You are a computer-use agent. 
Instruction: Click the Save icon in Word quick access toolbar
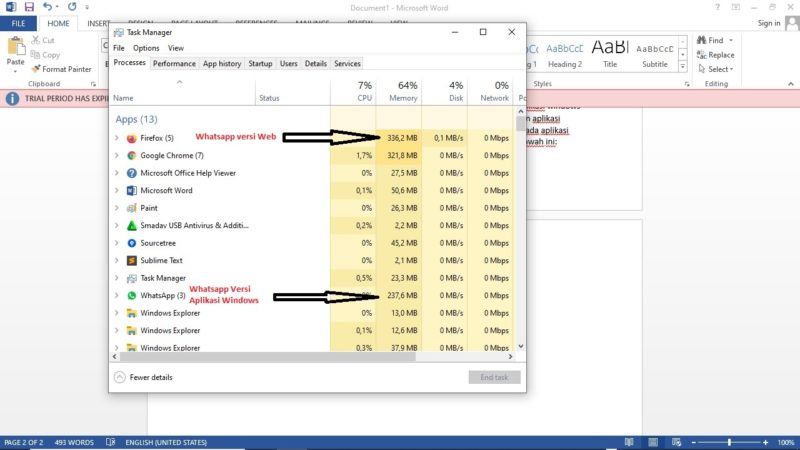tap(29, 7)
